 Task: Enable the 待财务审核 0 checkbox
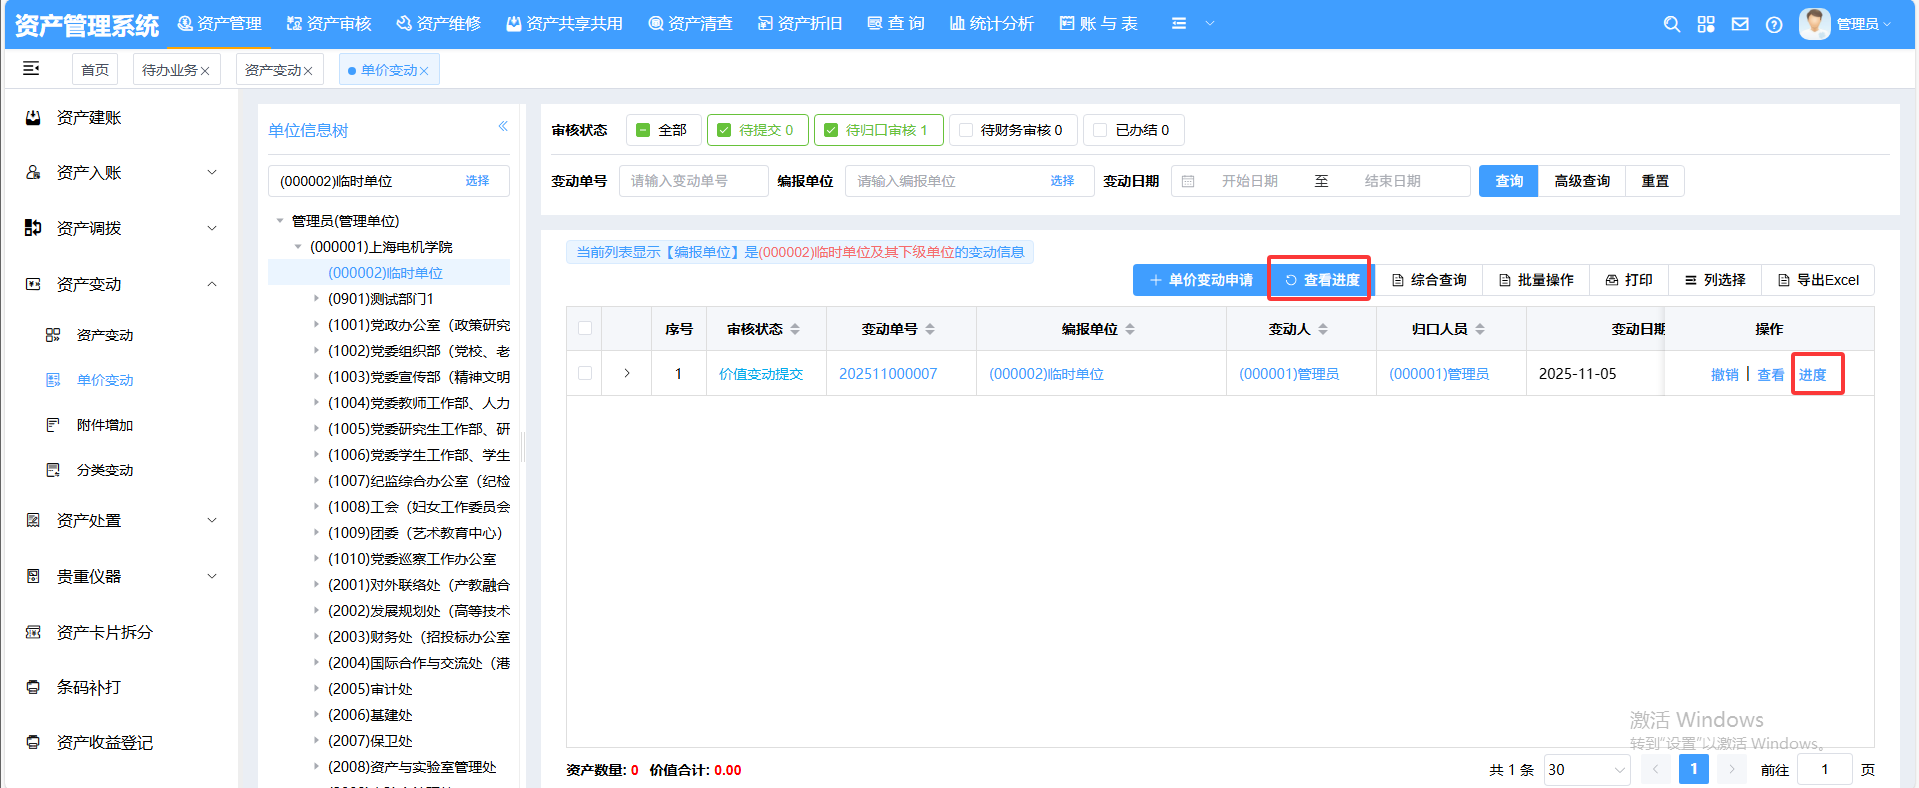(966, 130)
